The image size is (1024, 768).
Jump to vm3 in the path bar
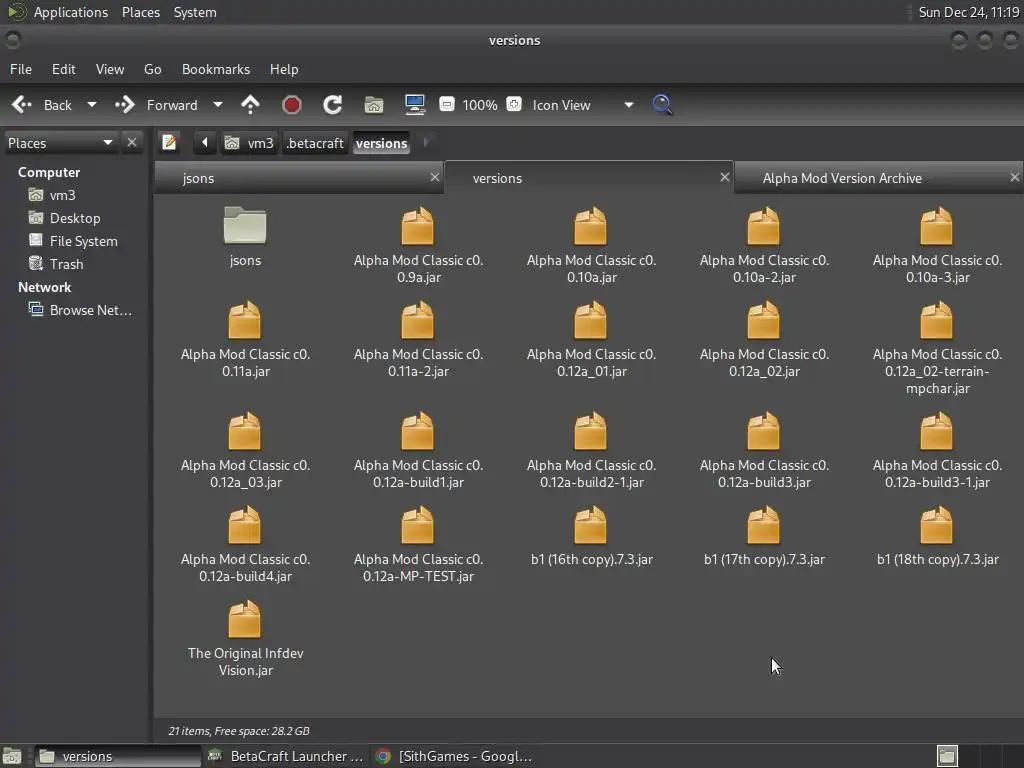(x=249, y=142)
